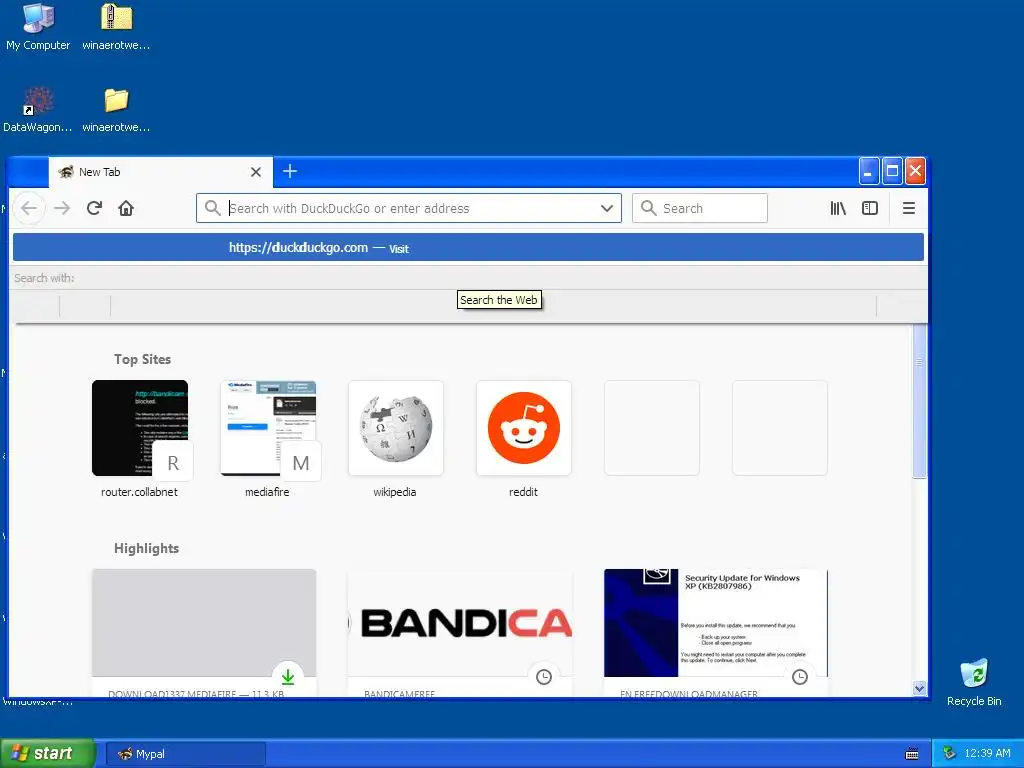Click the 12:39 AM taskbar clock
1024x768 pixels.
click(x=987, y=753)
